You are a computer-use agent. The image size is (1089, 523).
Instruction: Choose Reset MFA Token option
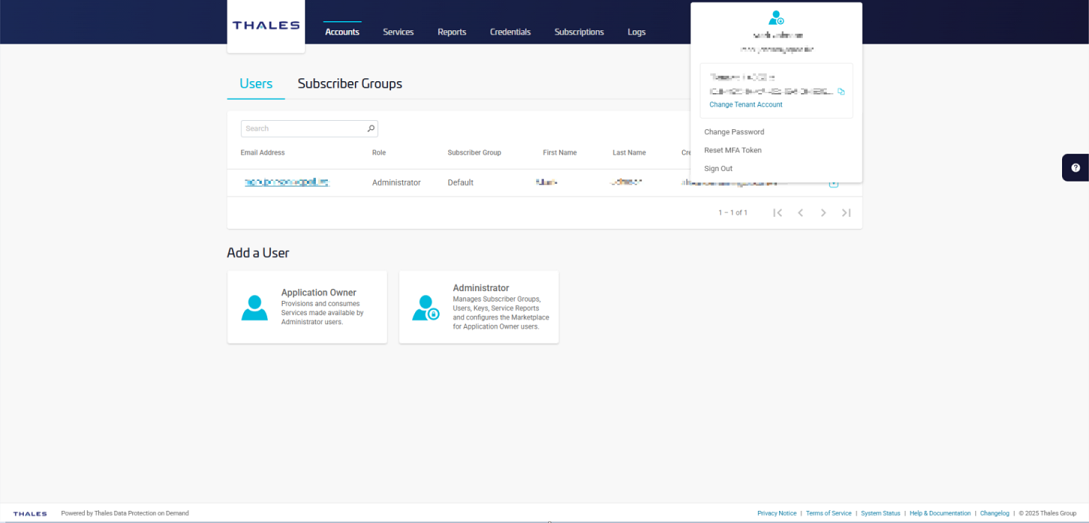tap(733, 150)
